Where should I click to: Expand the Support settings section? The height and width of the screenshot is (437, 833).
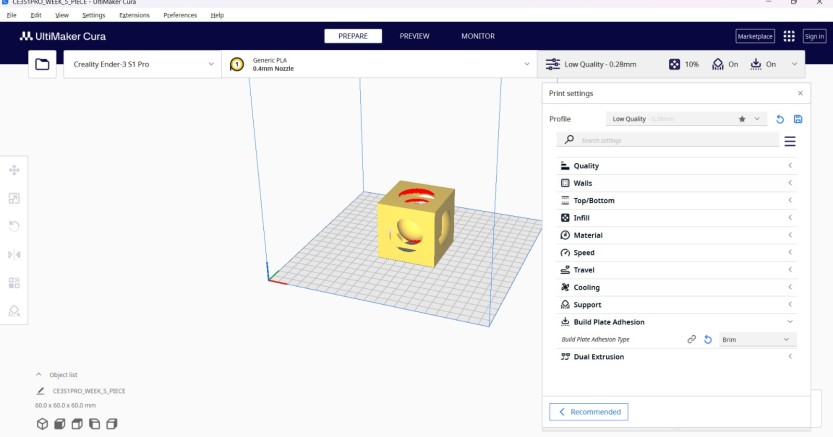[x=676, y=304]
